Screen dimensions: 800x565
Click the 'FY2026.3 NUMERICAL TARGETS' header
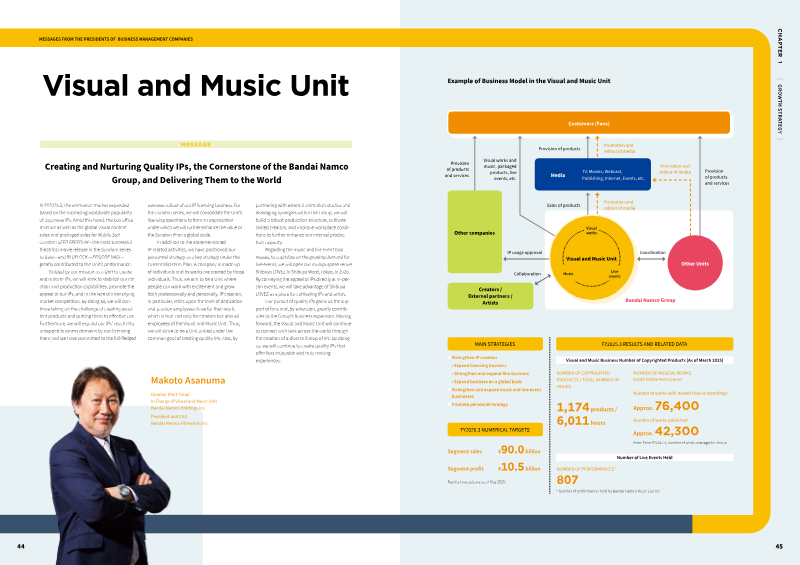pyautogui.click(x=495, y=430)
